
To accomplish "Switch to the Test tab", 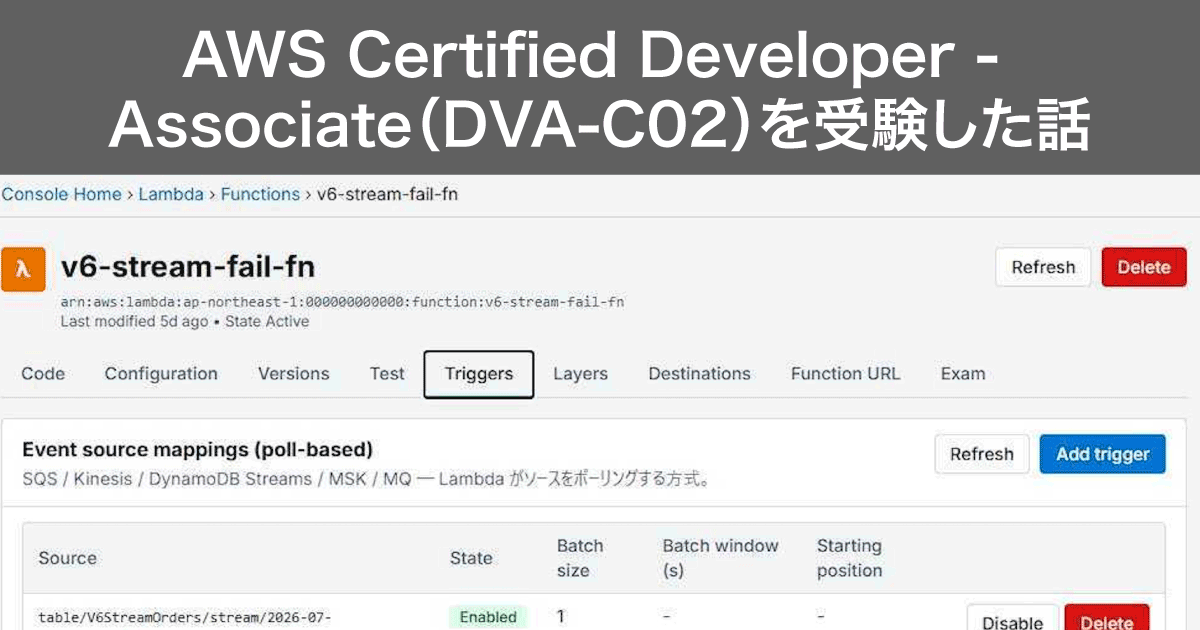I will pos(387,374).
